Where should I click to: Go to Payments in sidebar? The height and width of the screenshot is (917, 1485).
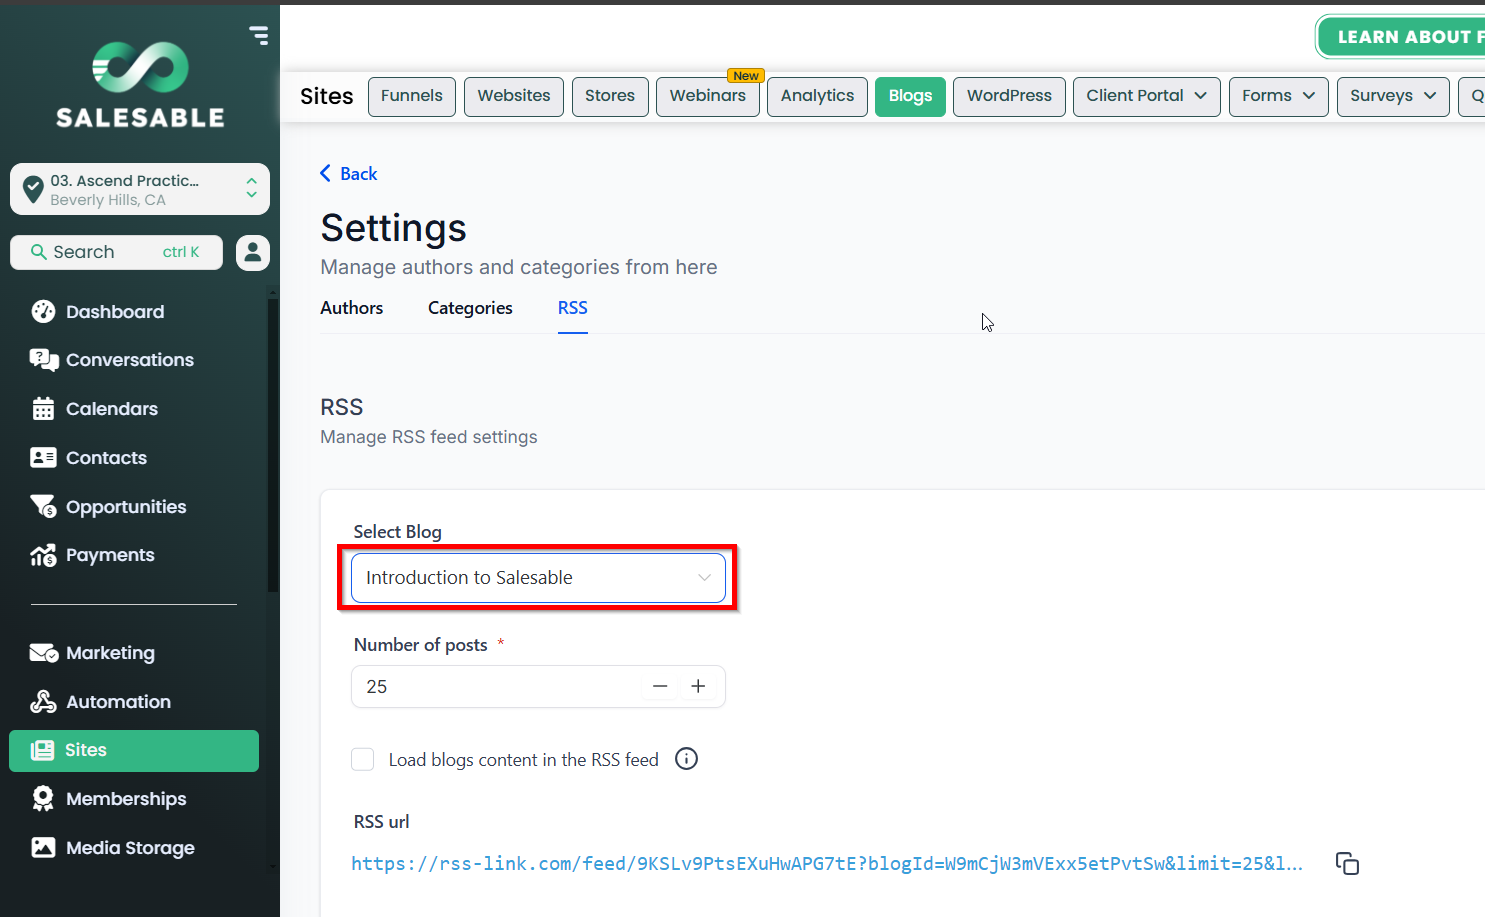click(x=110, y=555)
